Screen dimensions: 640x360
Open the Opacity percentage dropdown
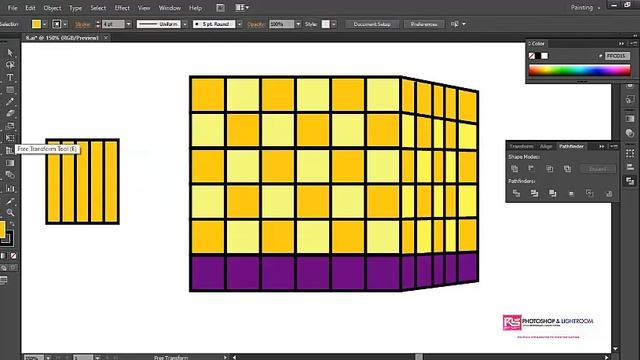pyautogui.click(x=298, y=24)
